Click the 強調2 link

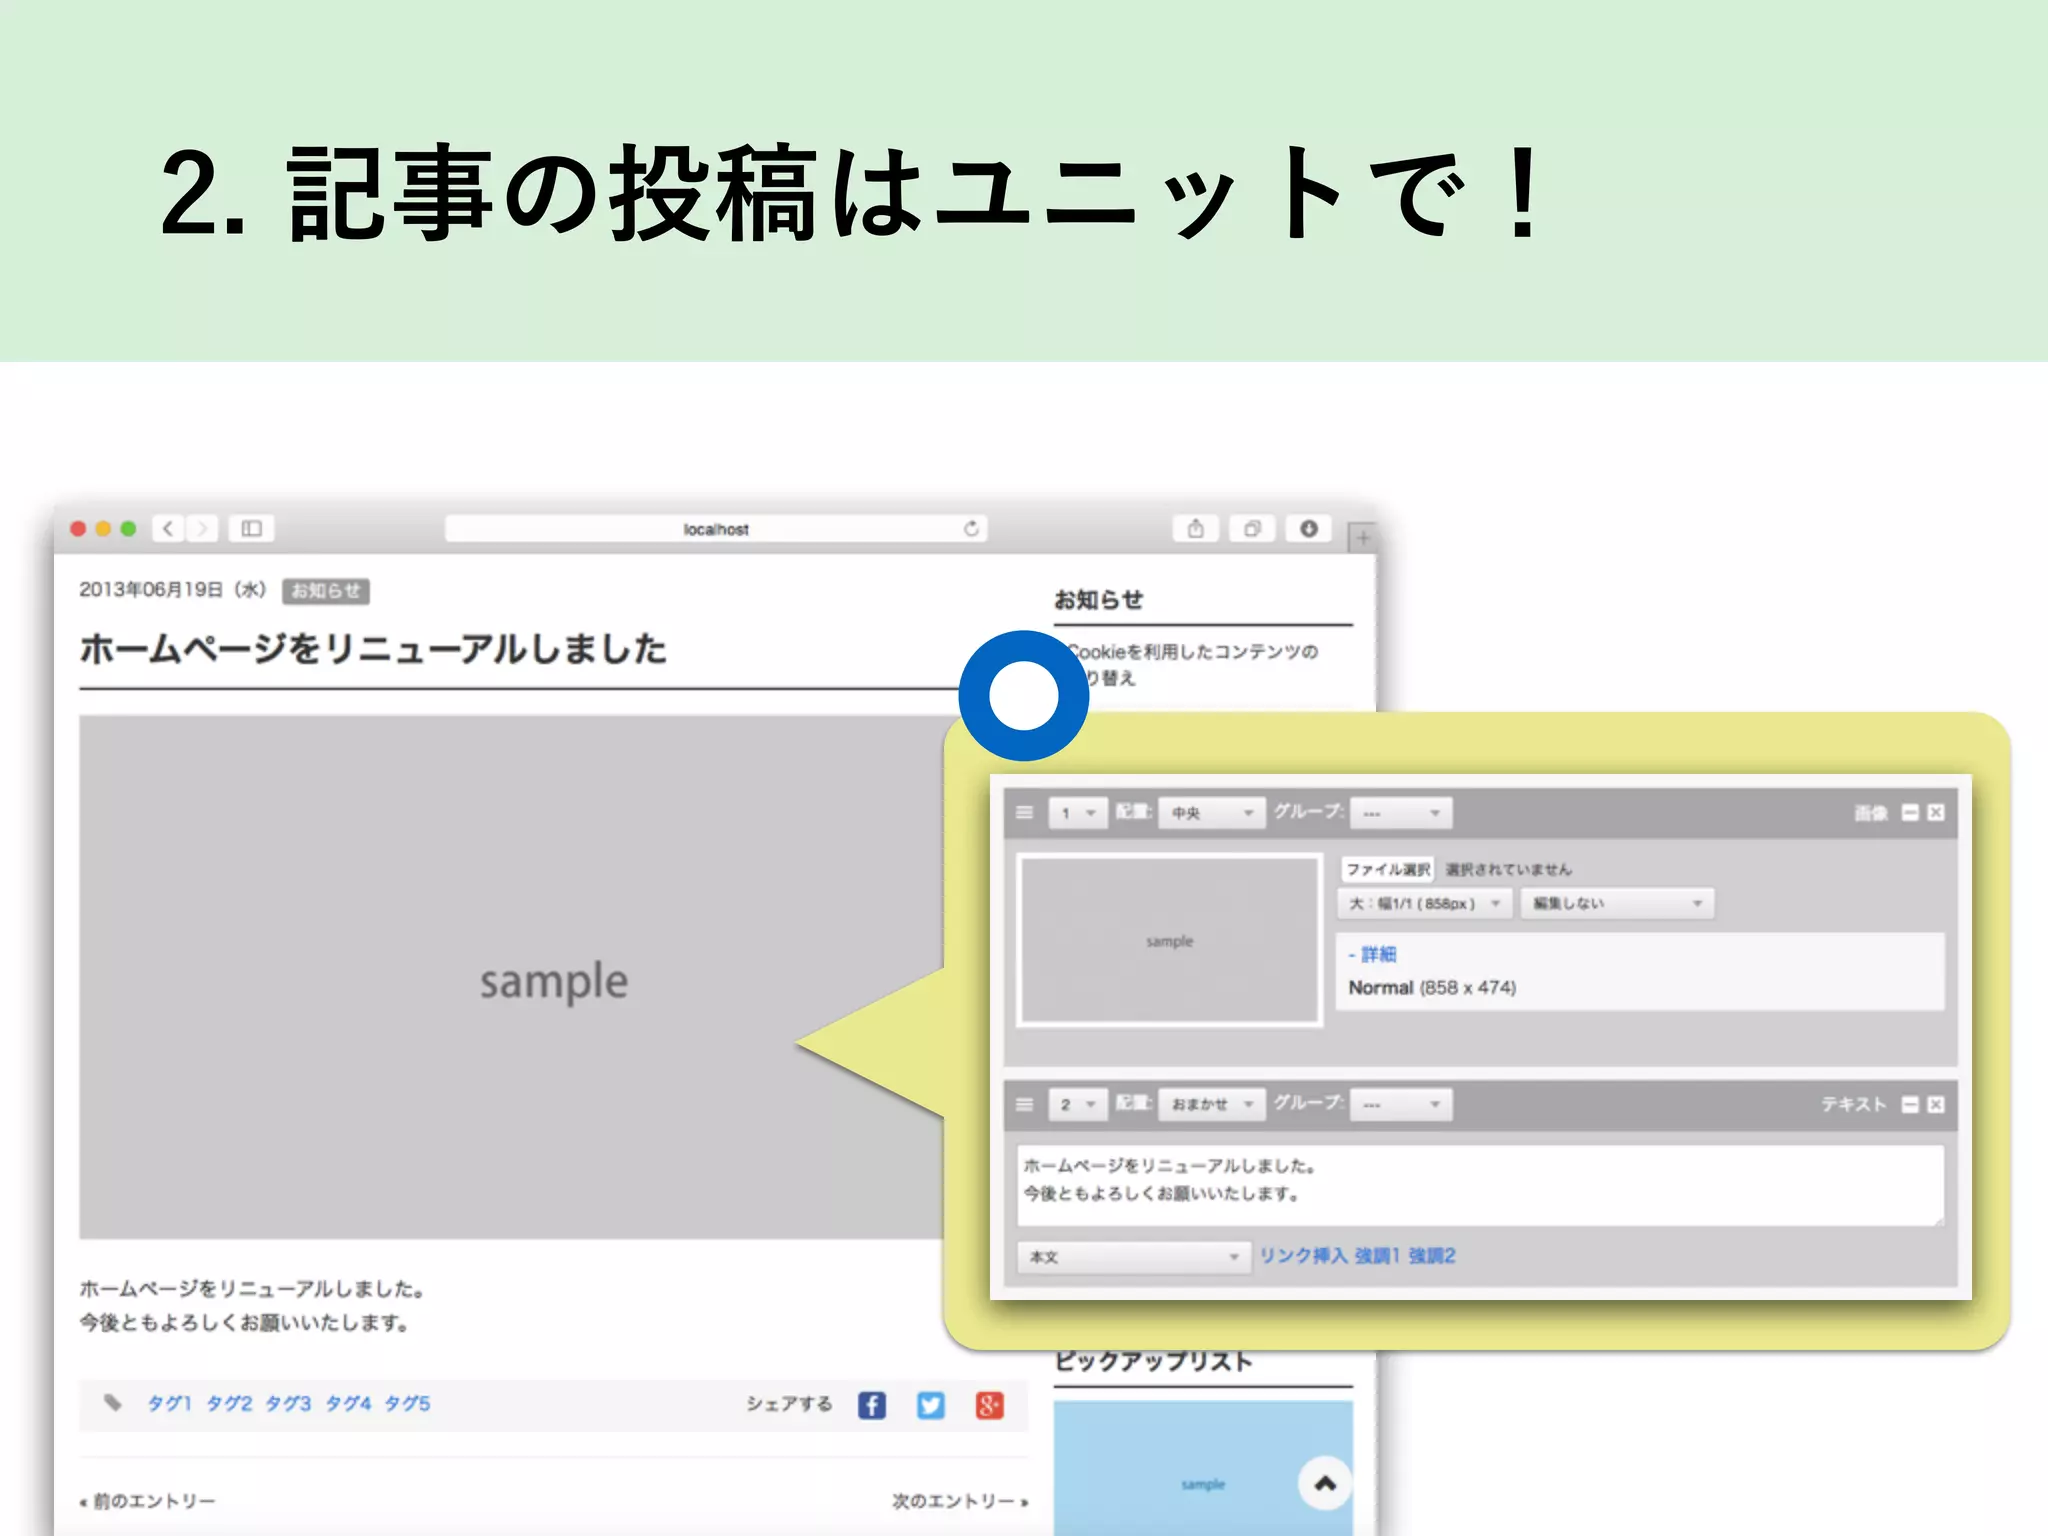pyautogui.click(x=1432, y=1256)
